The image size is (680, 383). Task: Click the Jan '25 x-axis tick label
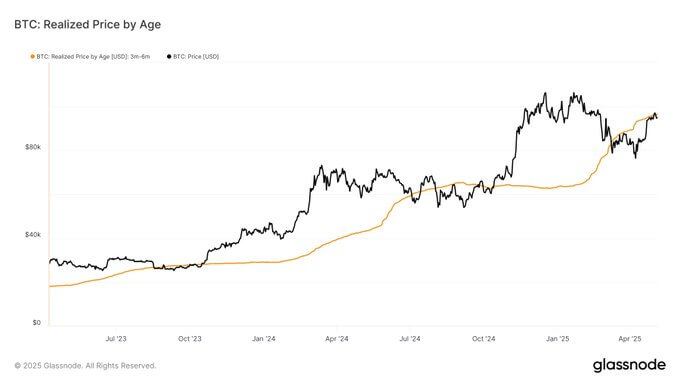[558, 338]
